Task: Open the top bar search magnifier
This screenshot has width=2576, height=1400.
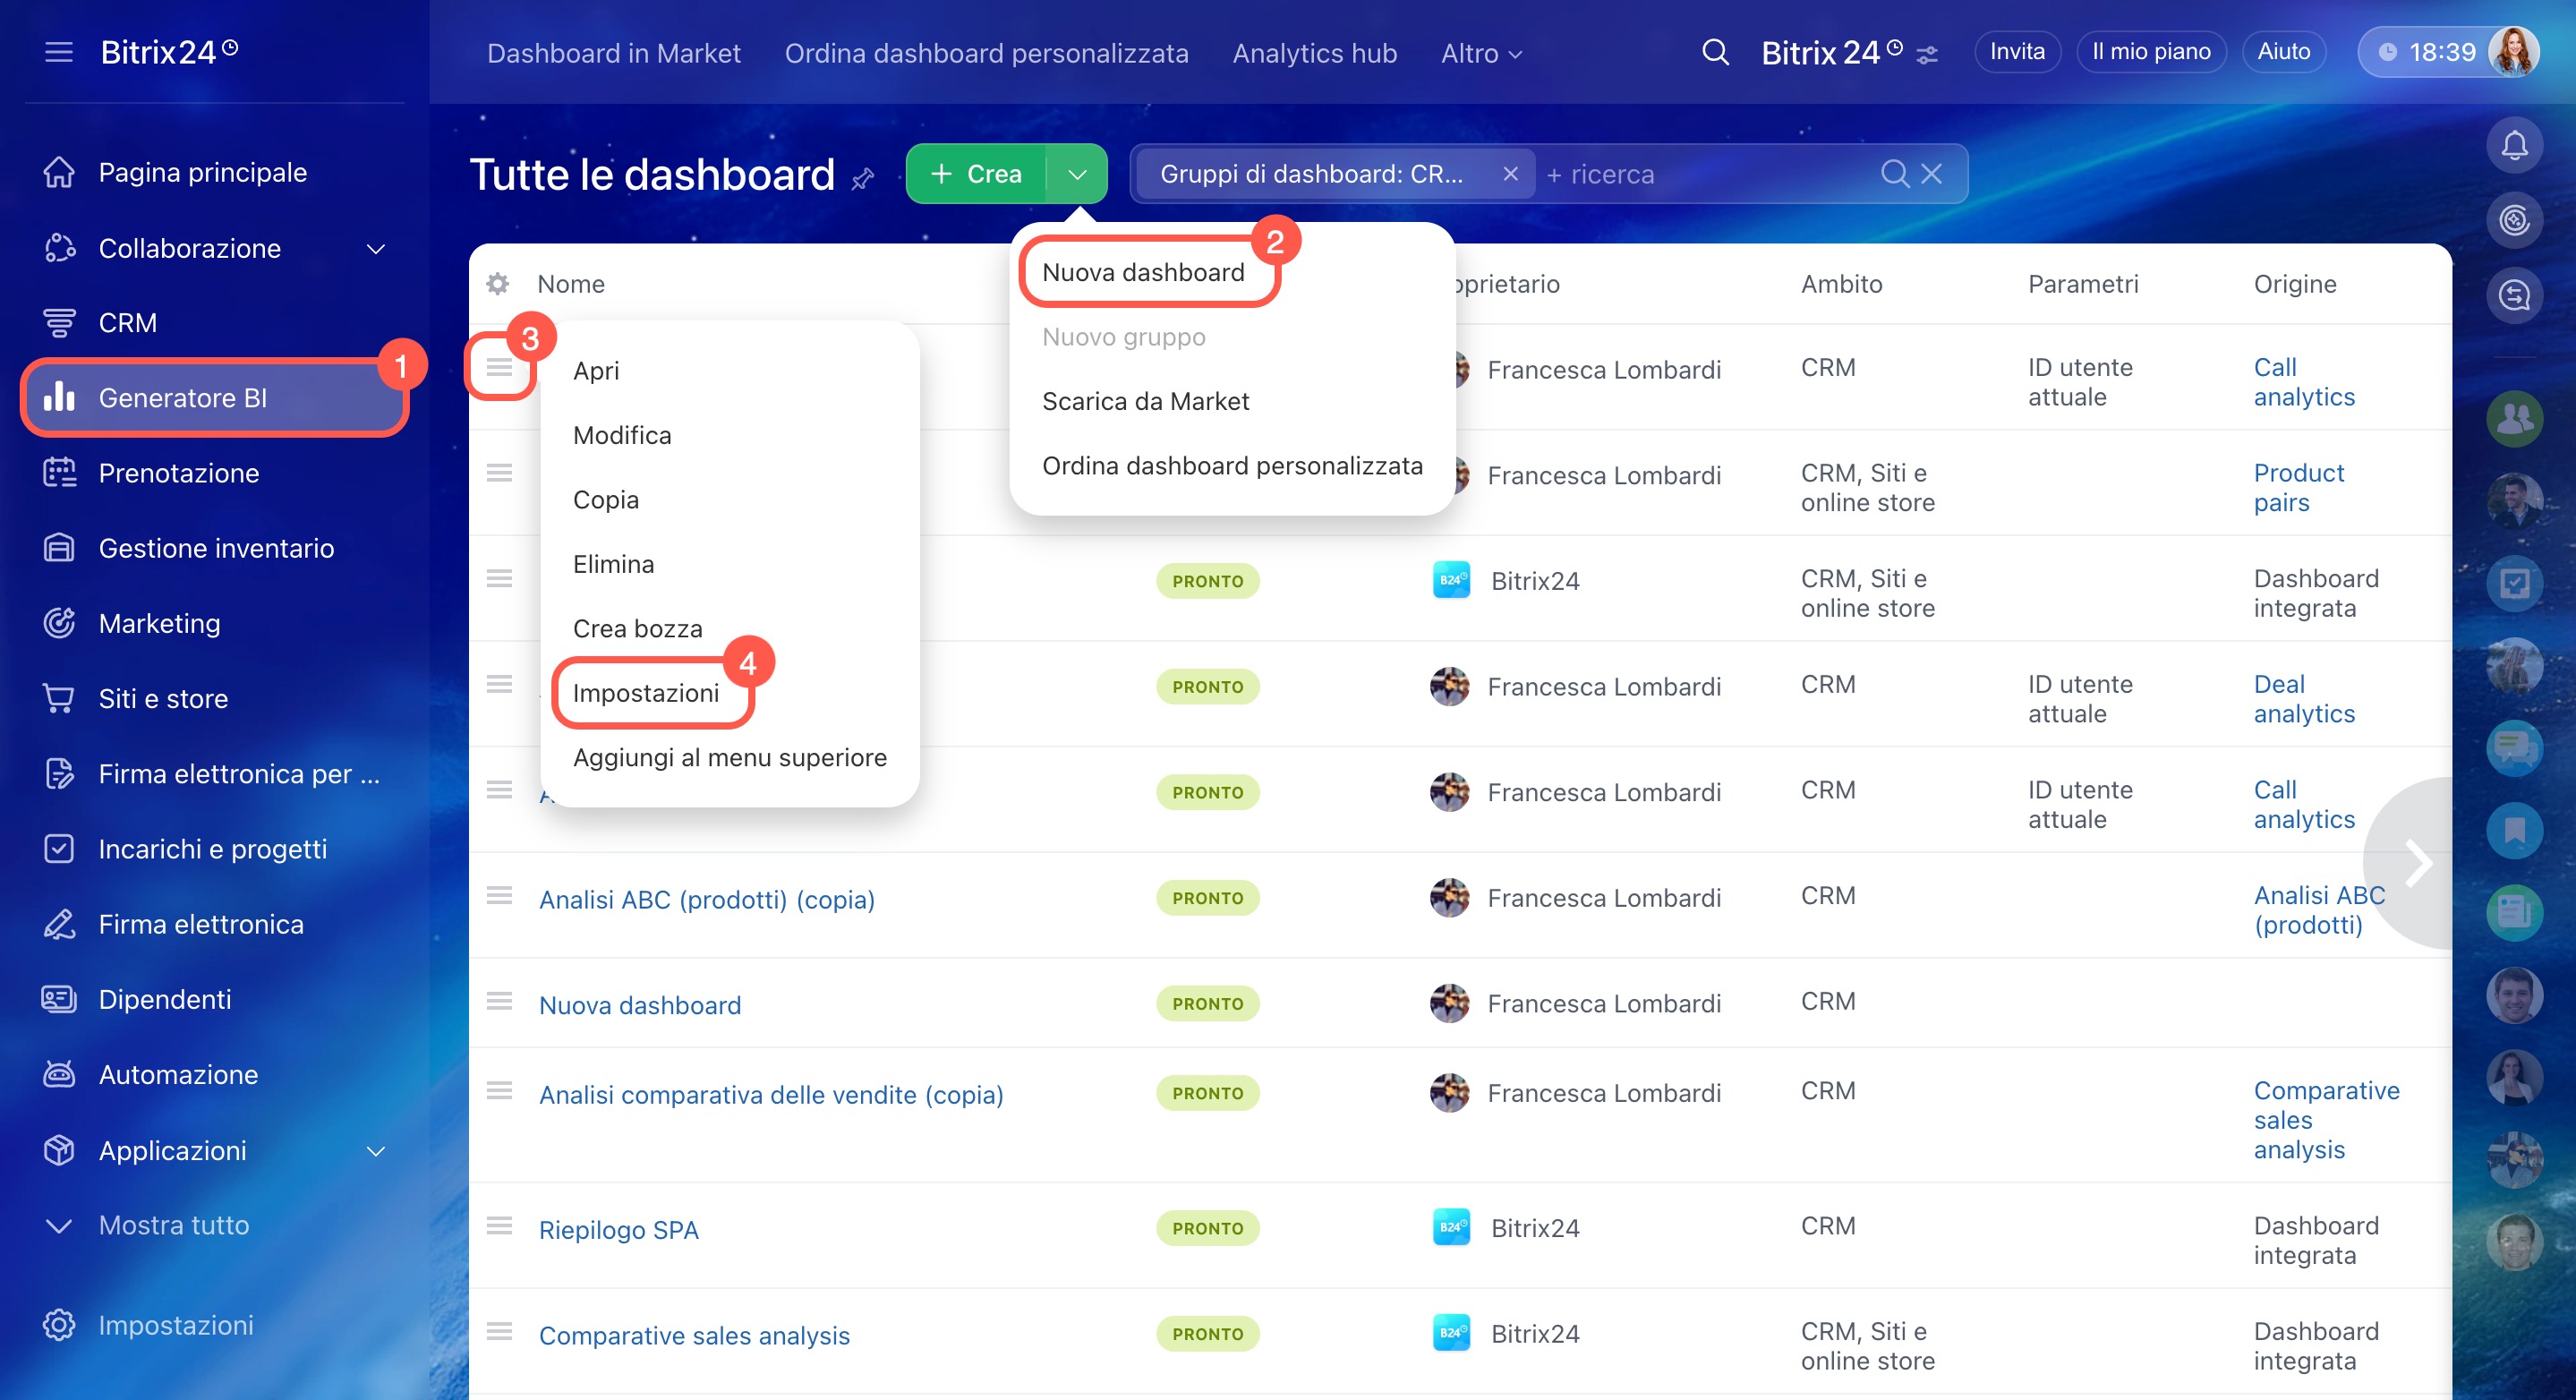Action: pos(1715,52)
